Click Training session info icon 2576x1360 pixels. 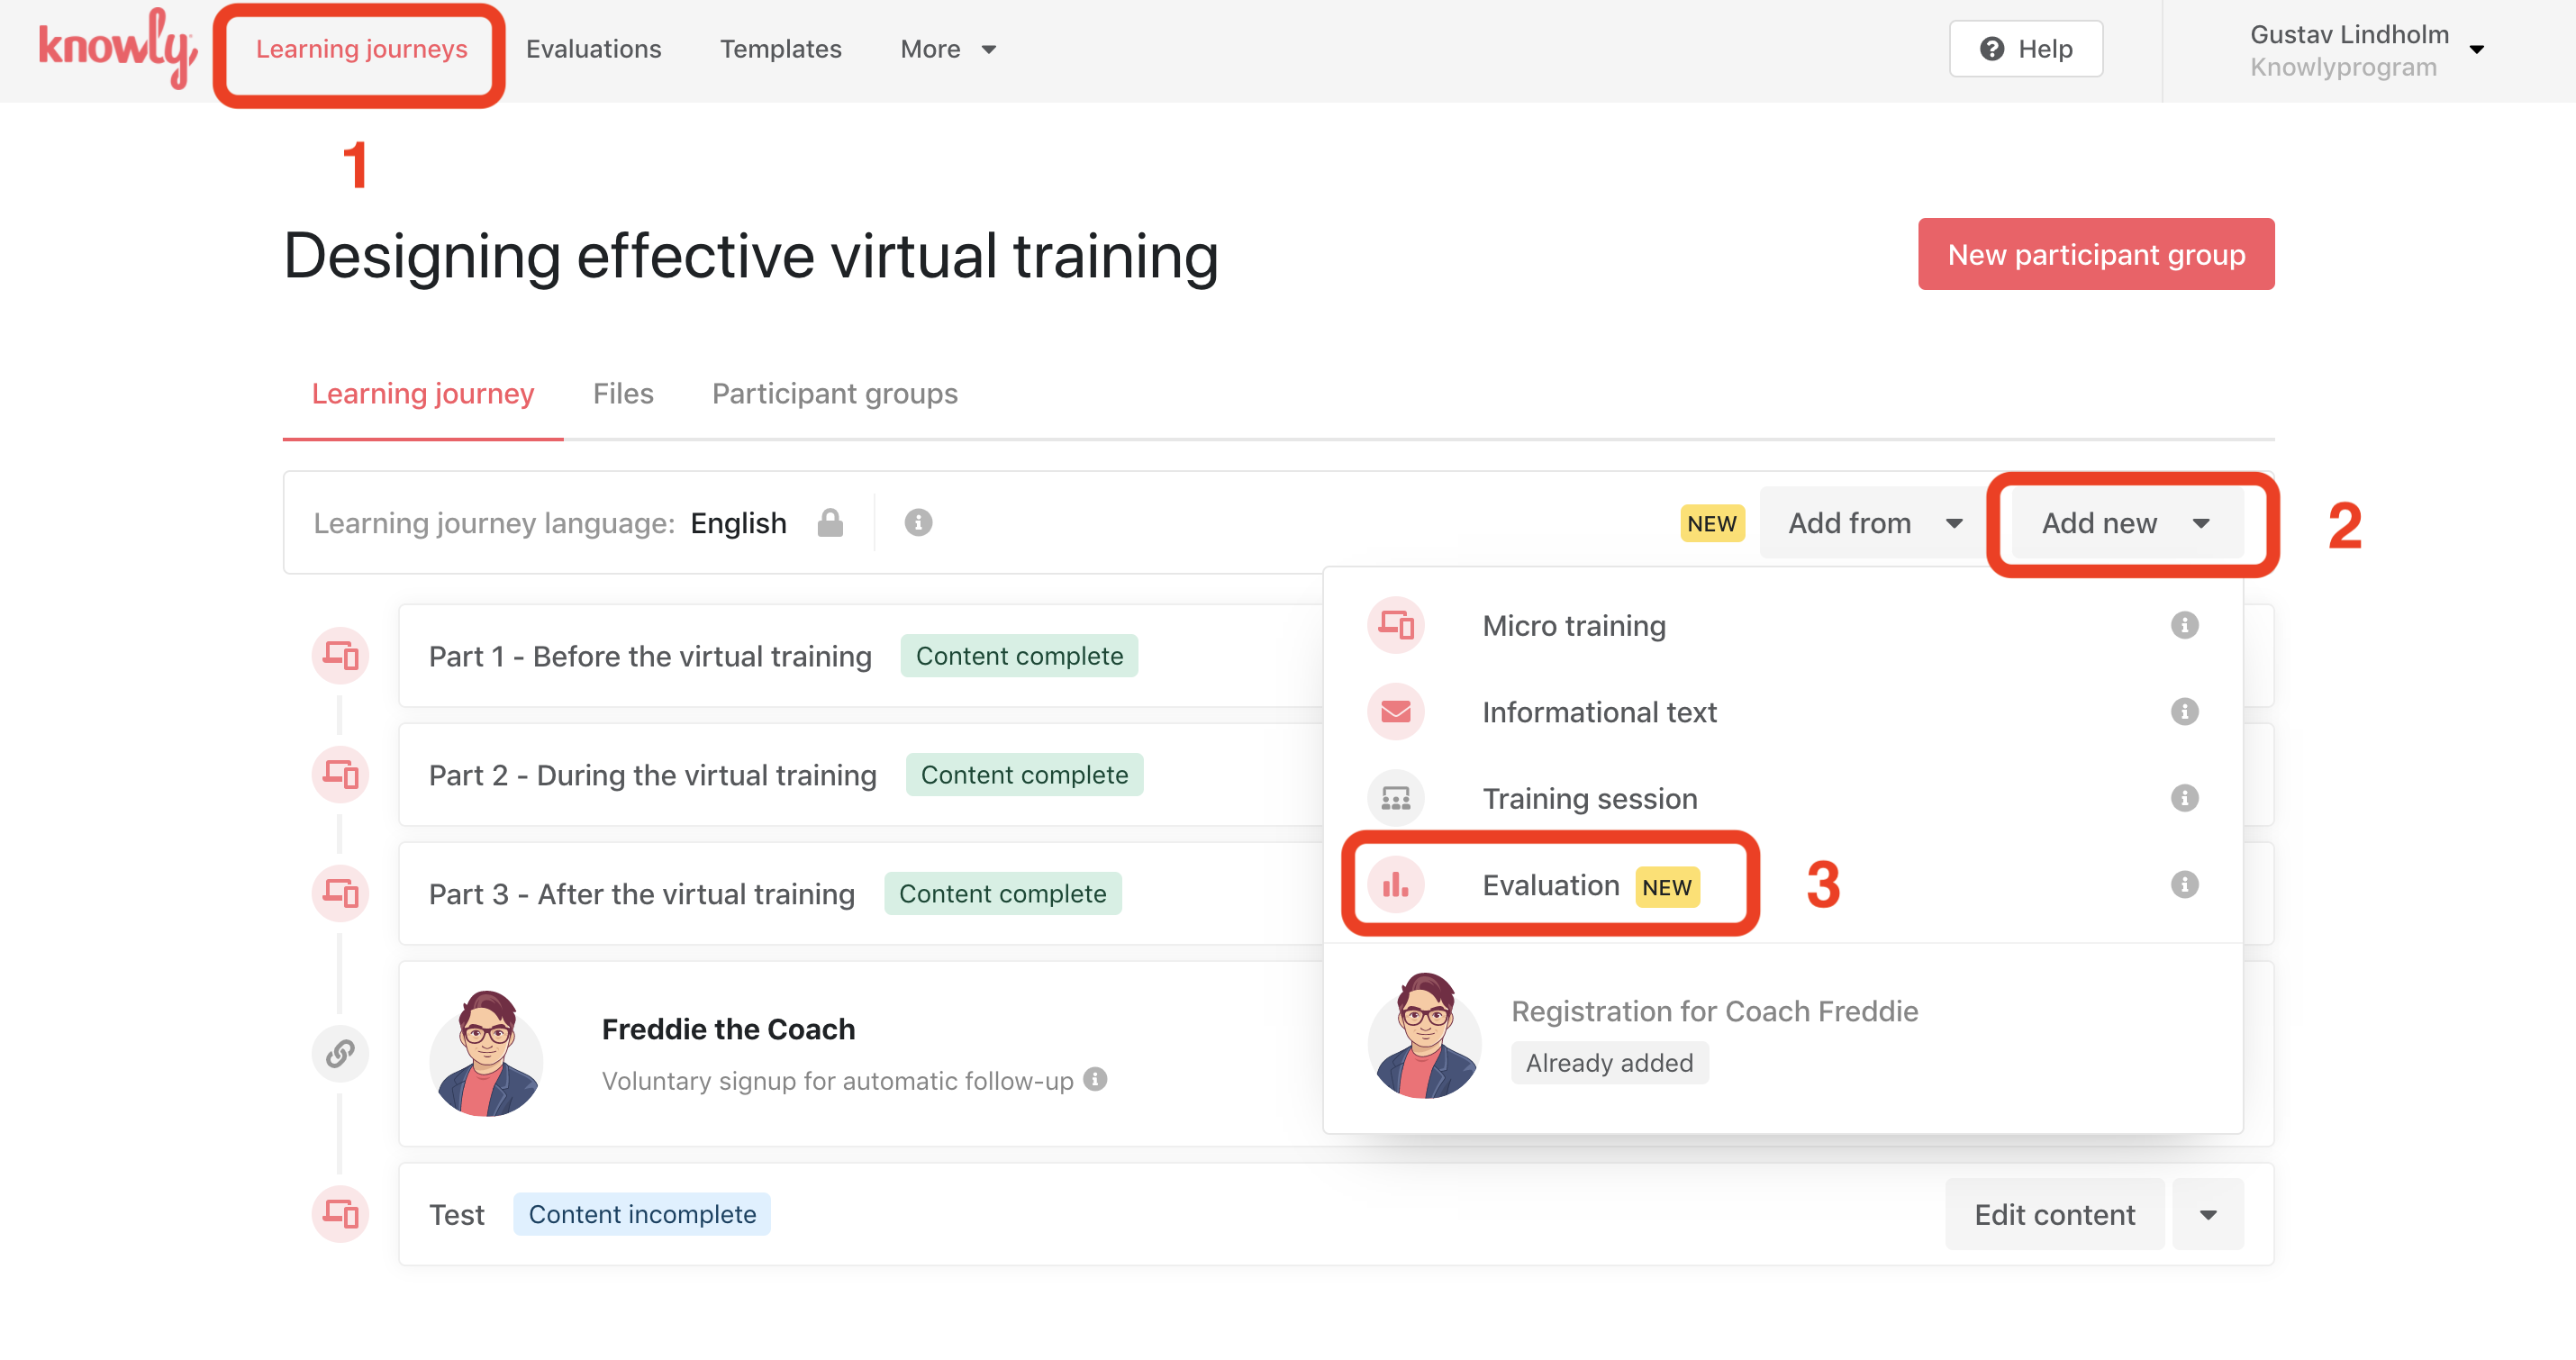2184,798
